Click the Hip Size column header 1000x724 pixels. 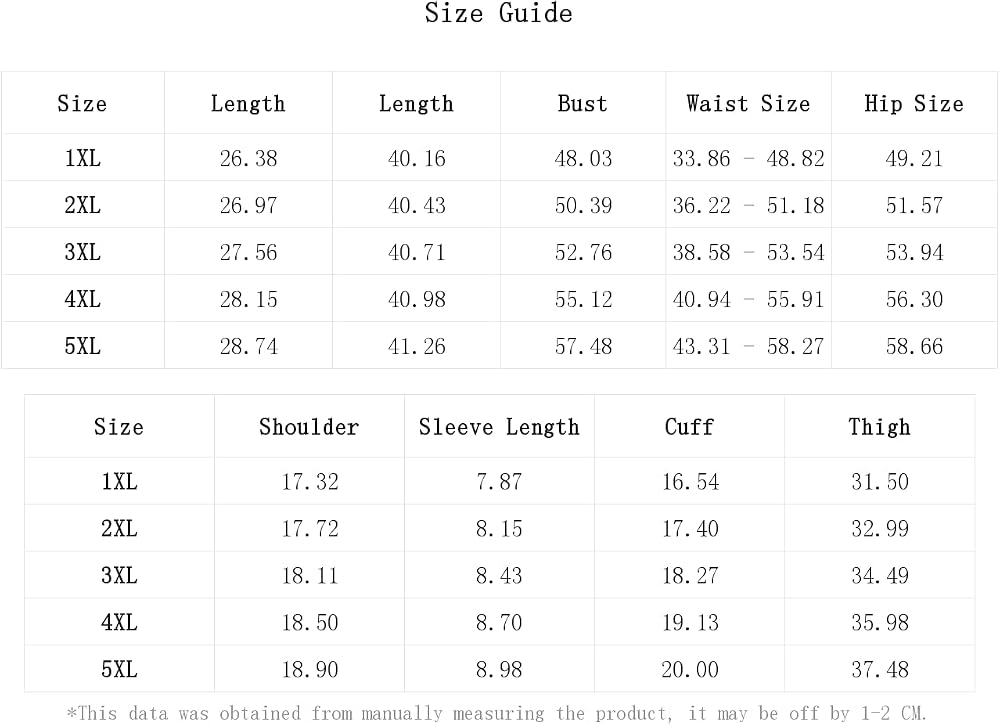click(914, 103)
